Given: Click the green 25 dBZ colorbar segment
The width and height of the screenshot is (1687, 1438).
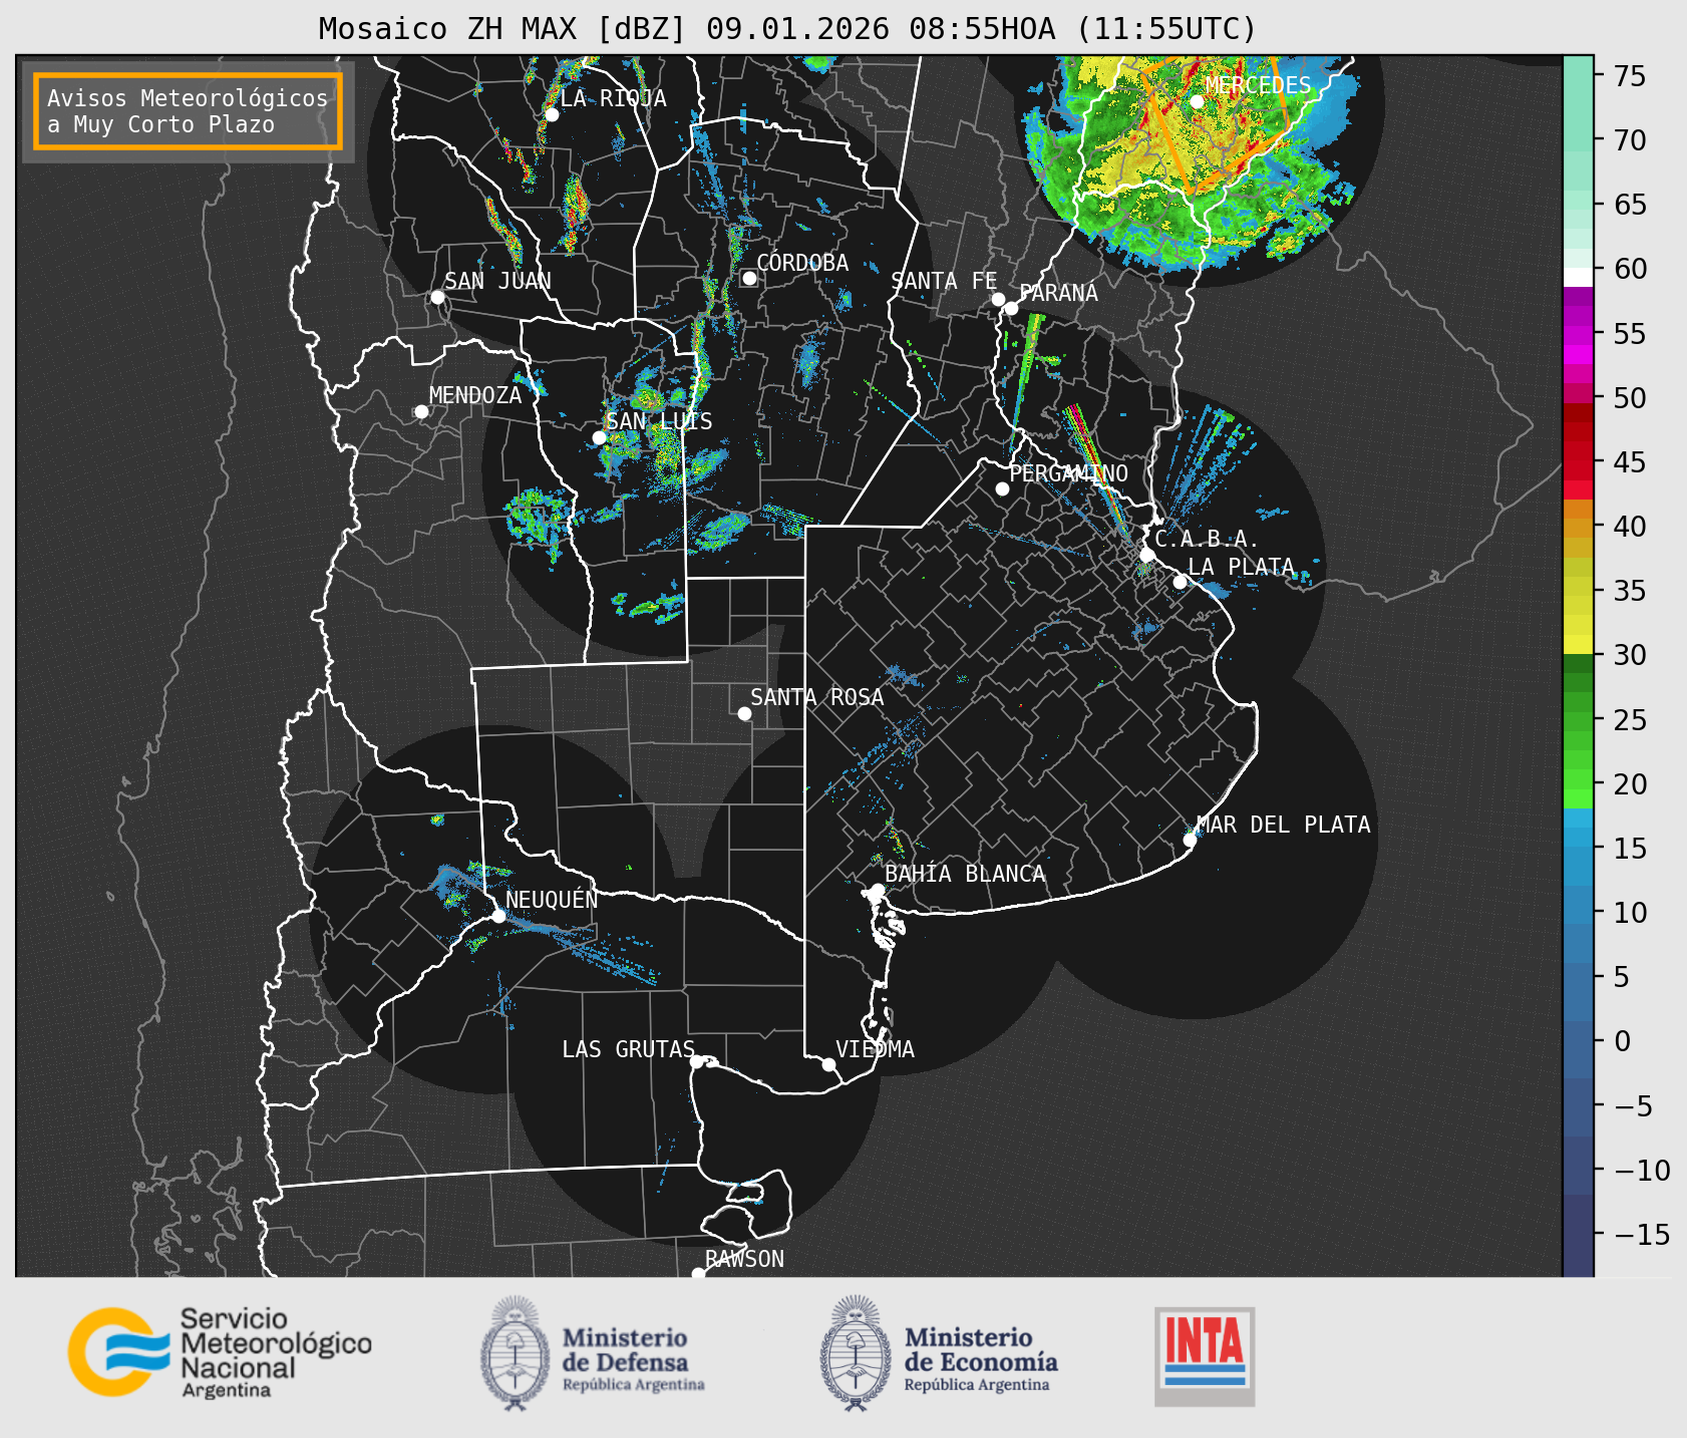Looking at the screenshot, I should click(x=1578, y=719).
